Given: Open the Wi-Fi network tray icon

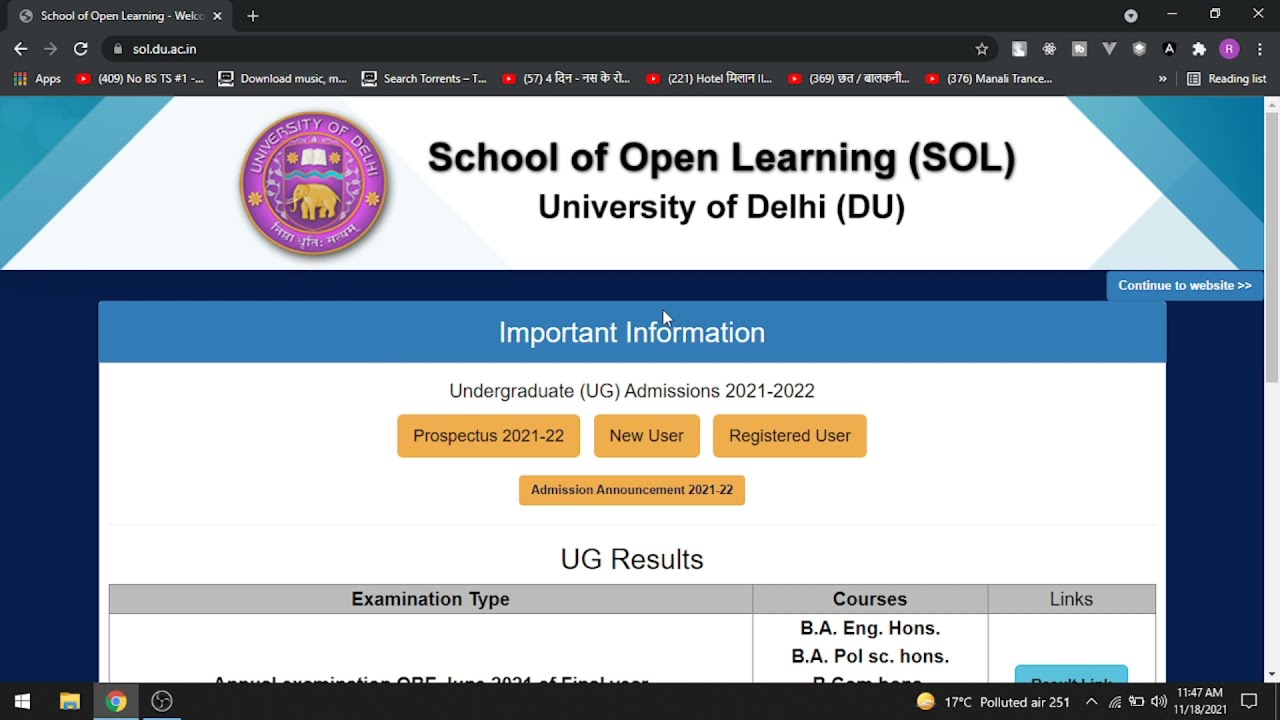Looking at the screenshot, I should (x=1115, y=702).
